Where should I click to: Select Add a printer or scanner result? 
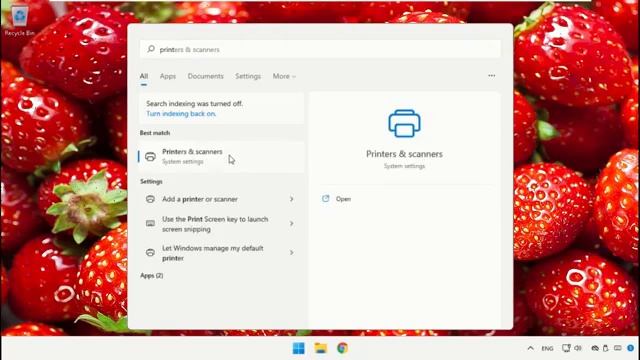point(222,199)
